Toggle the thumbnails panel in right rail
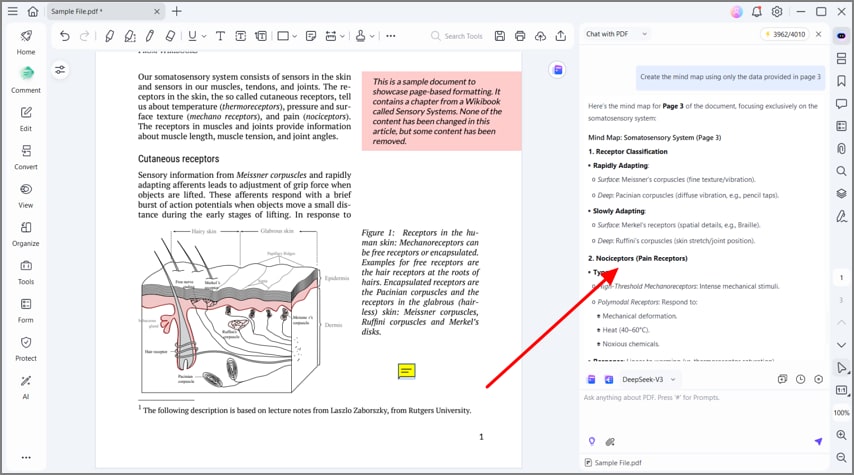The image size is (854, 475). 841,58
